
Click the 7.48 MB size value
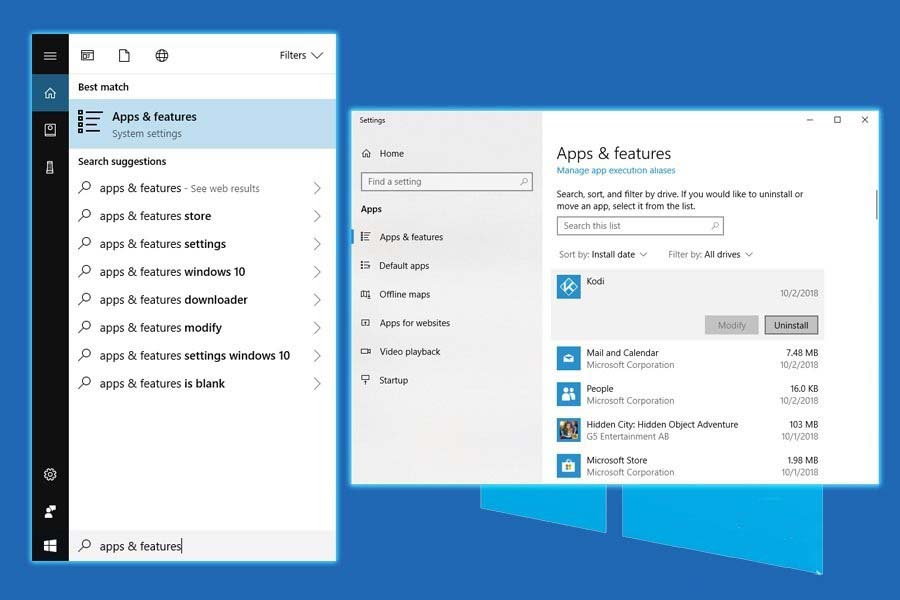(802, 353)
